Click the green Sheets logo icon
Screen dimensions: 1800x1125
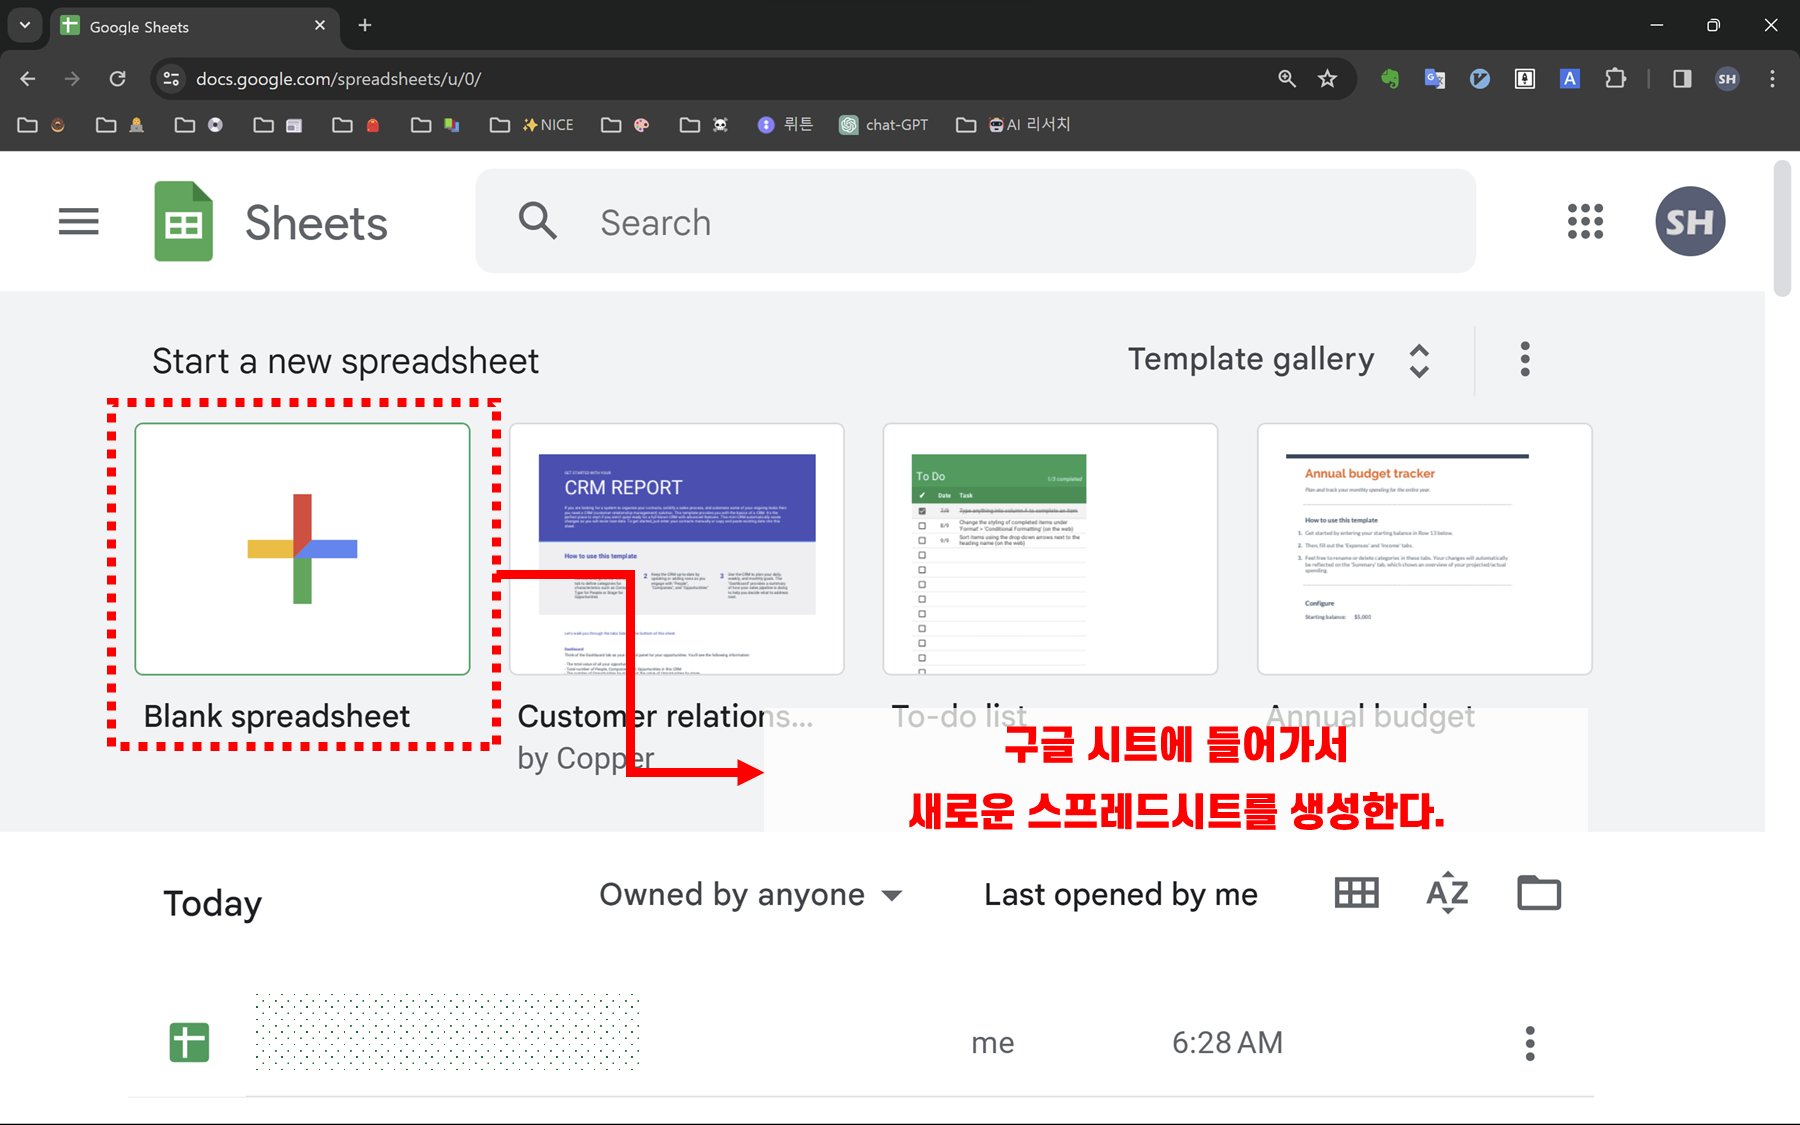pyautogui.click(x=184, y=221)
